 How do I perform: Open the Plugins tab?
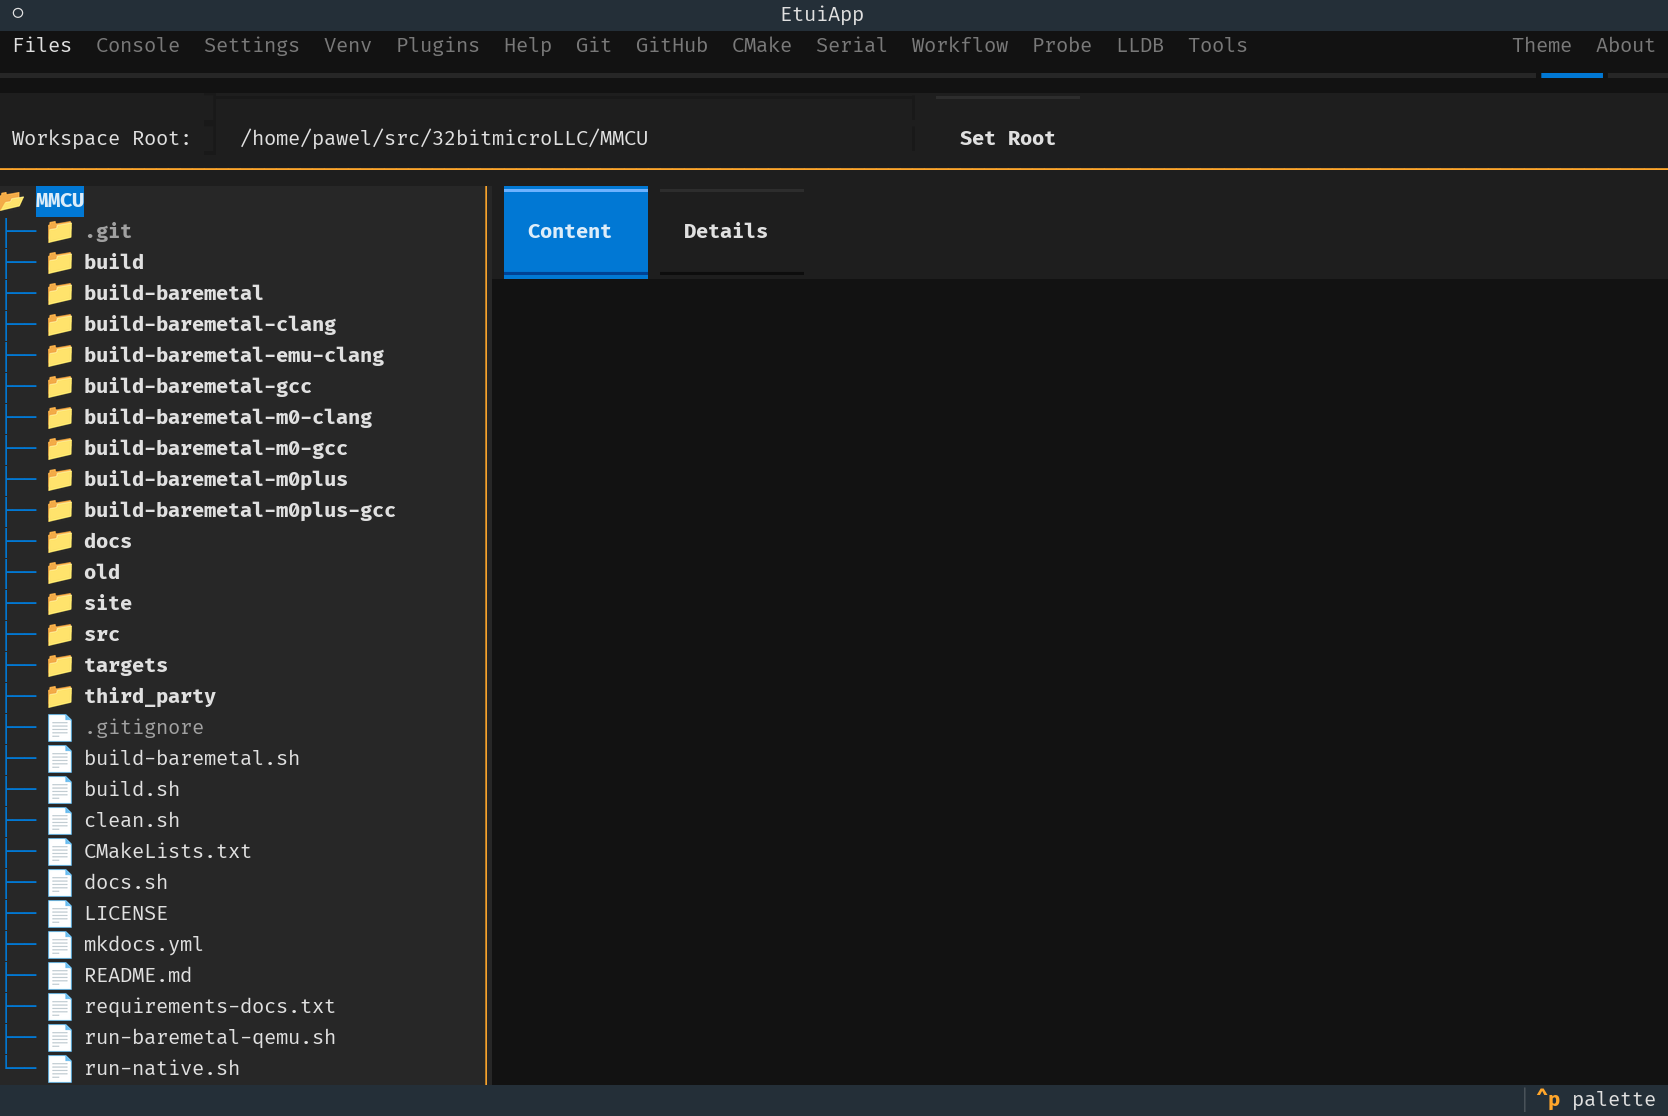(438, 45)
